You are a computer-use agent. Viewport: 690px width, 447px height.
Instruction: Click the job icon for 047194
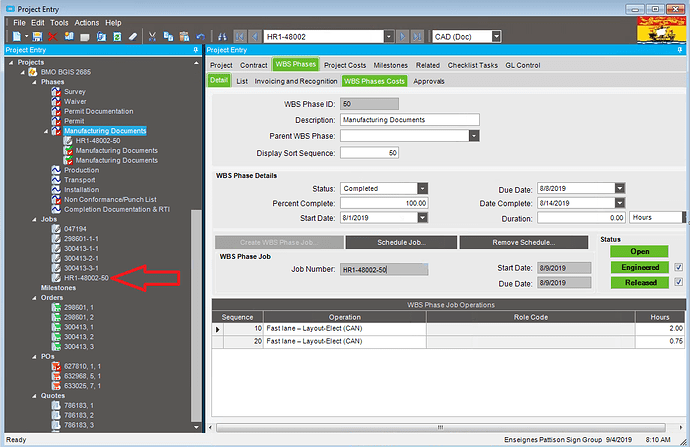(56, 229)
